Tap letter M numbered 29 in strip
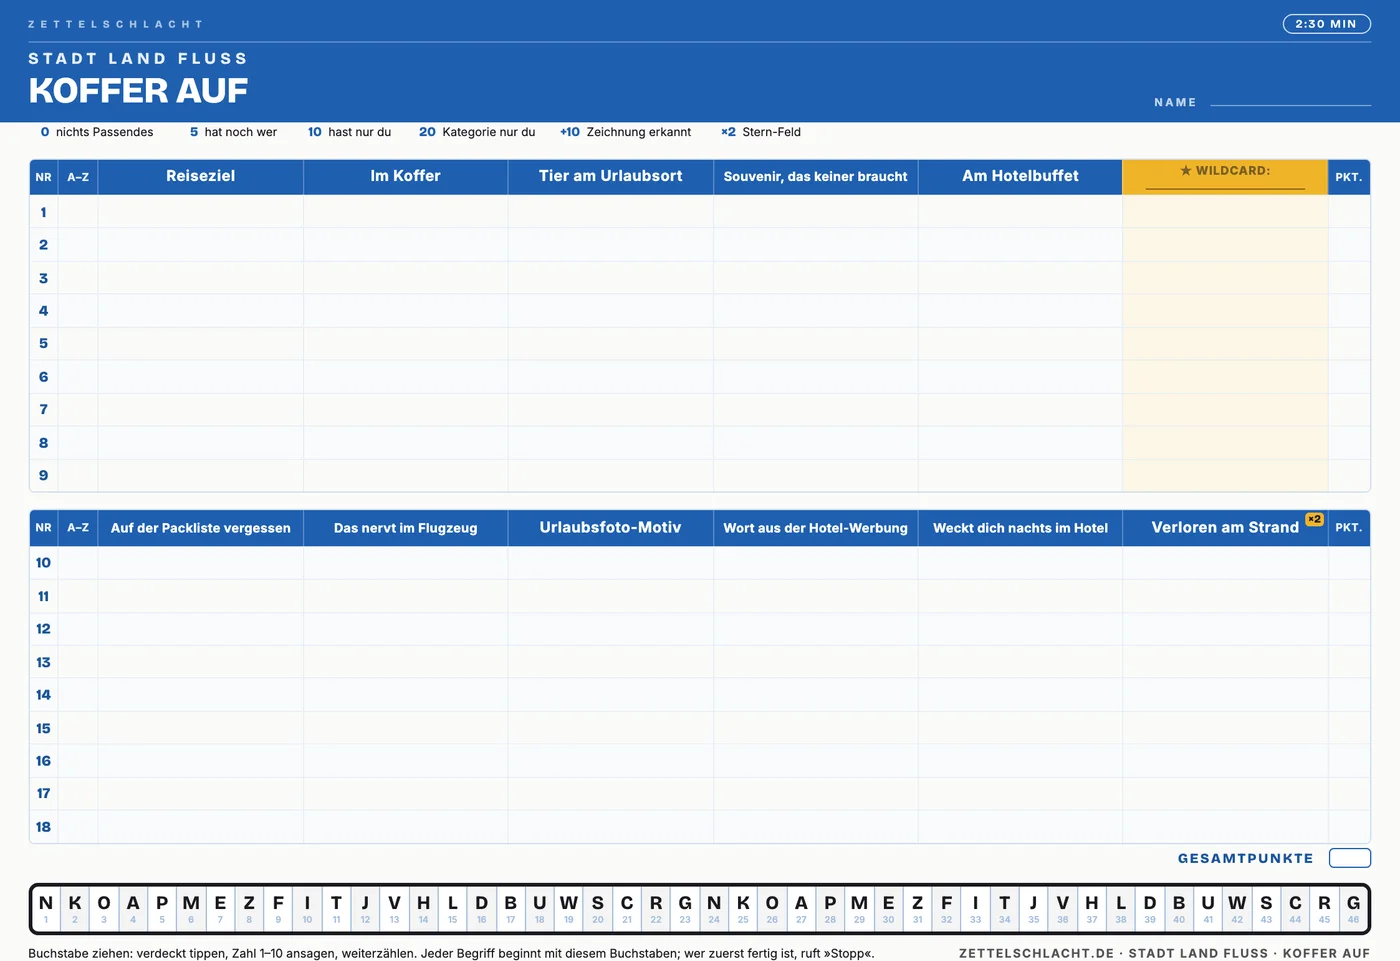Viewport: 1400px width, 961px height. (x=859, y=908)
